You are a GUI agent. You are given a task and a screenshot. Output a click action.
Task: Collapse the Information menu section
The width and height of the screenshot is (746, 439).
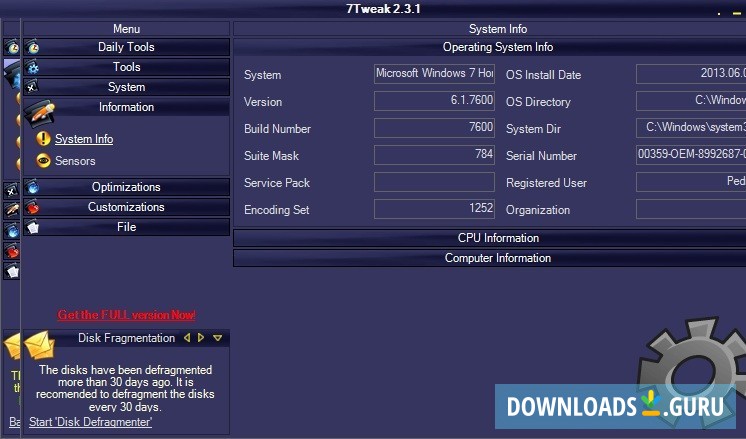coord(127,107)
